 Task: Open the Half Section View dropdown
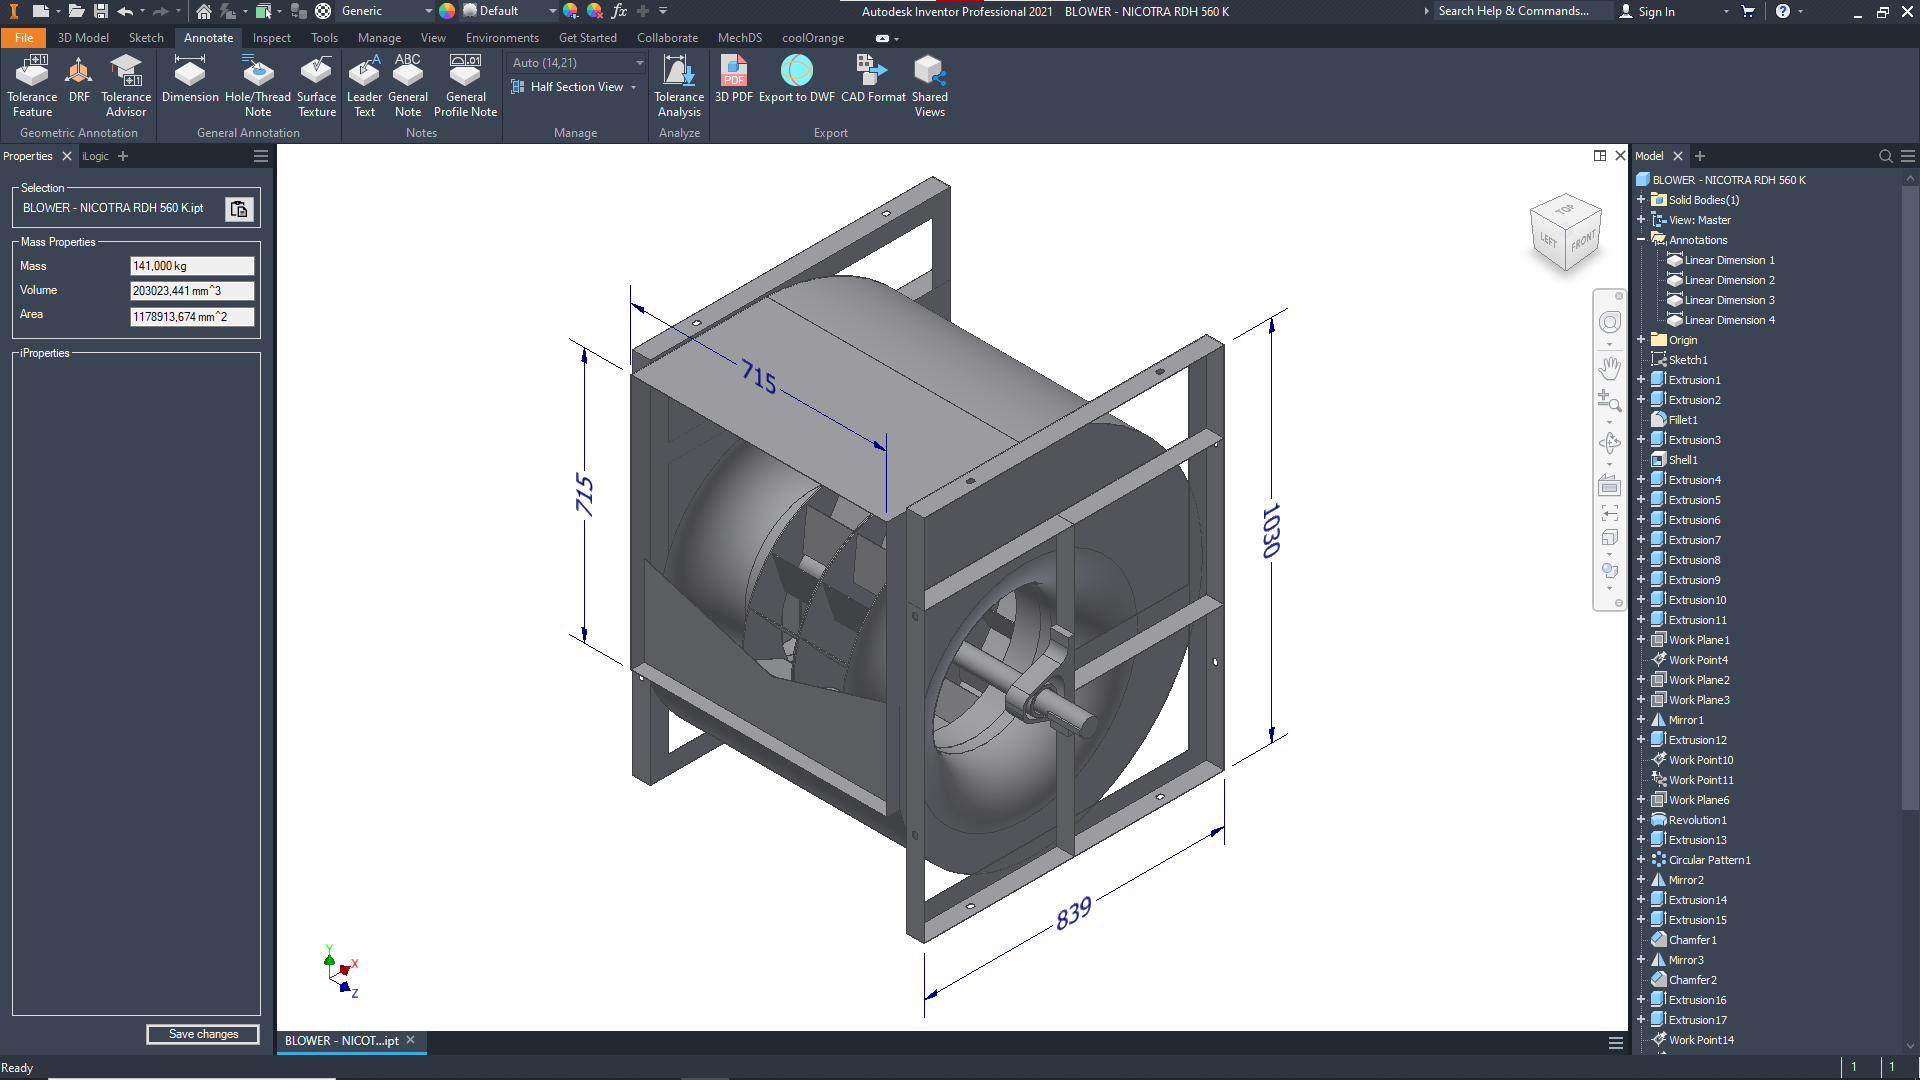tap(633, 88)
